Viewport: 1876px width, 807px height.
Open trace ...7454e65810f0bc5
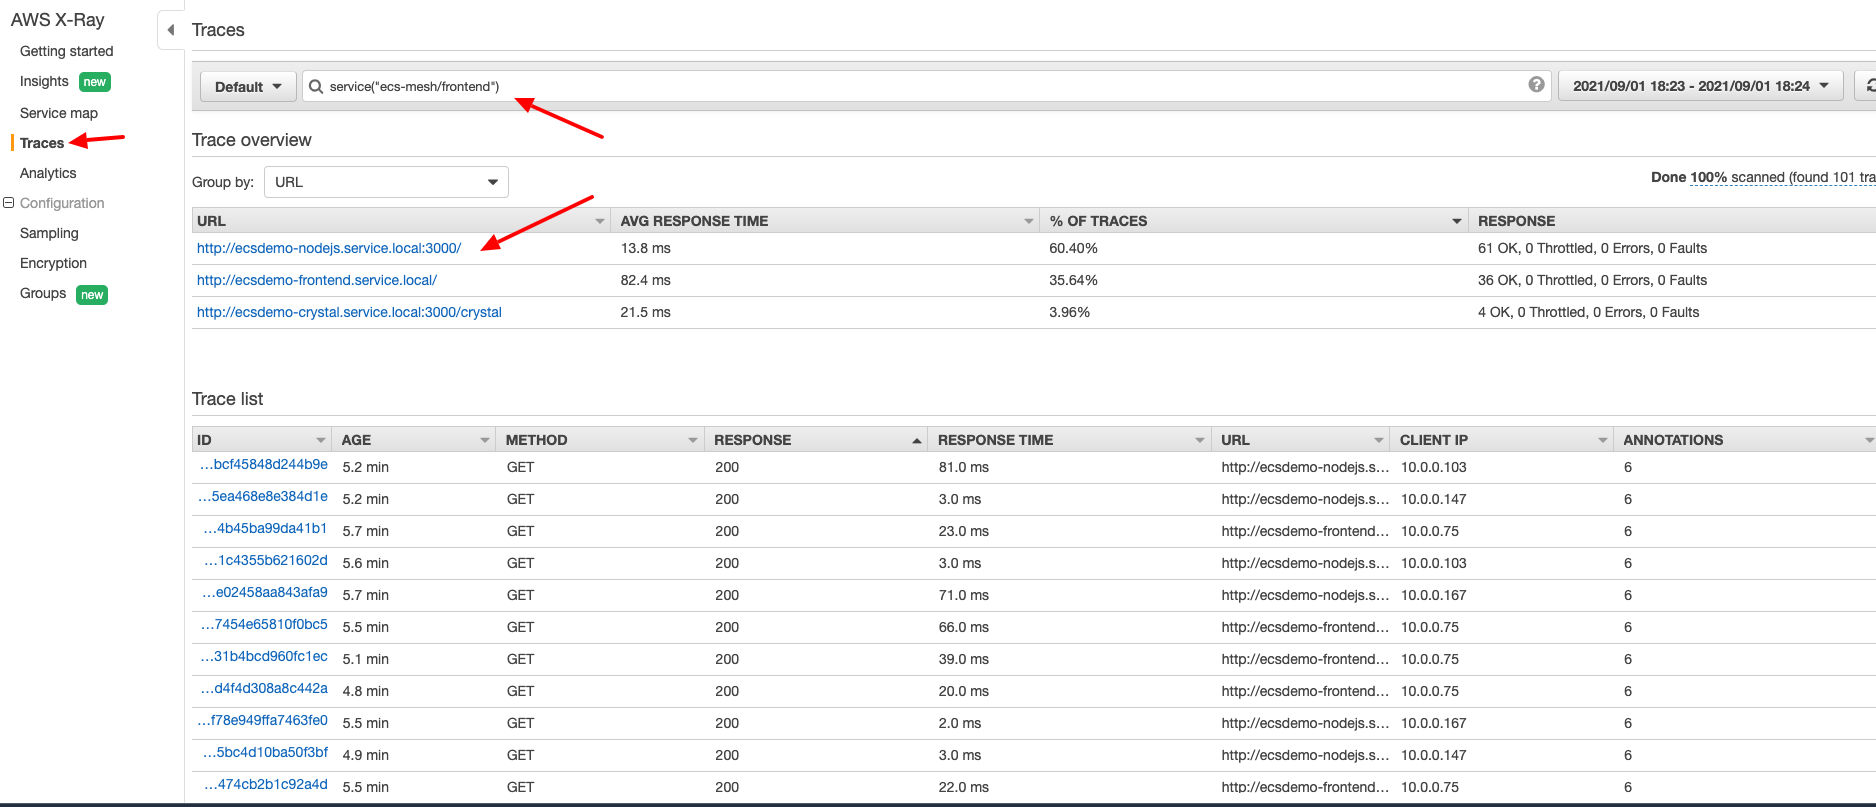[x=264, y=624]
